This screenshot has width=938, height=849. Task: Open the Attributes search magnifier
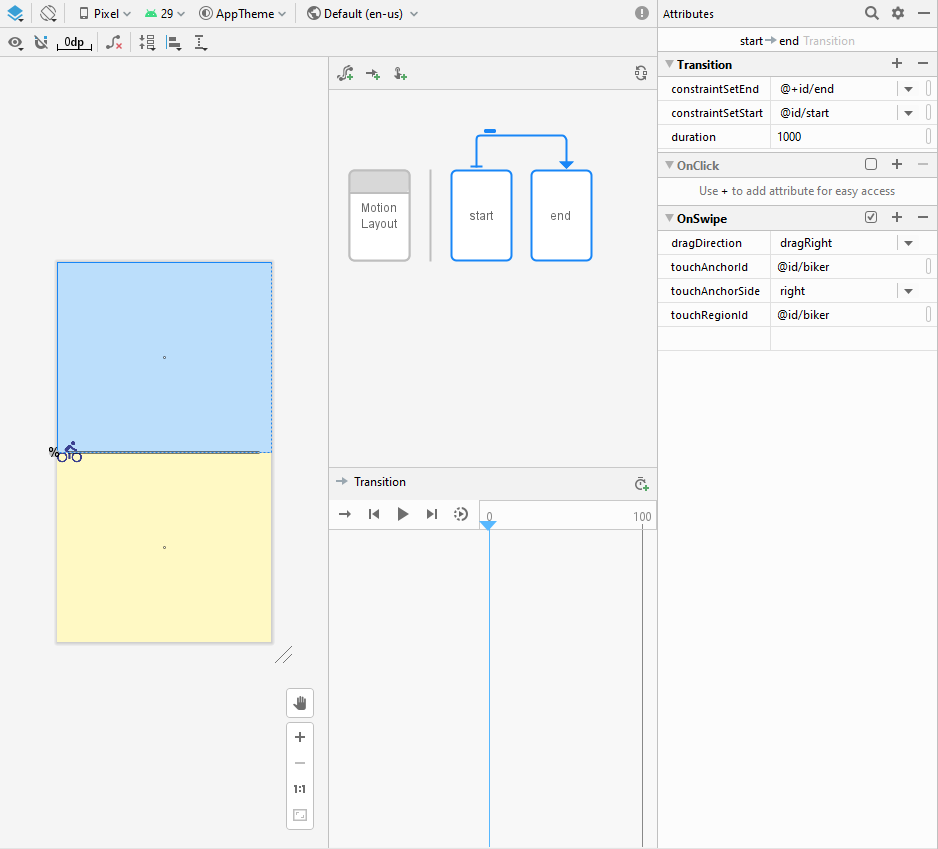click(872, 13)
